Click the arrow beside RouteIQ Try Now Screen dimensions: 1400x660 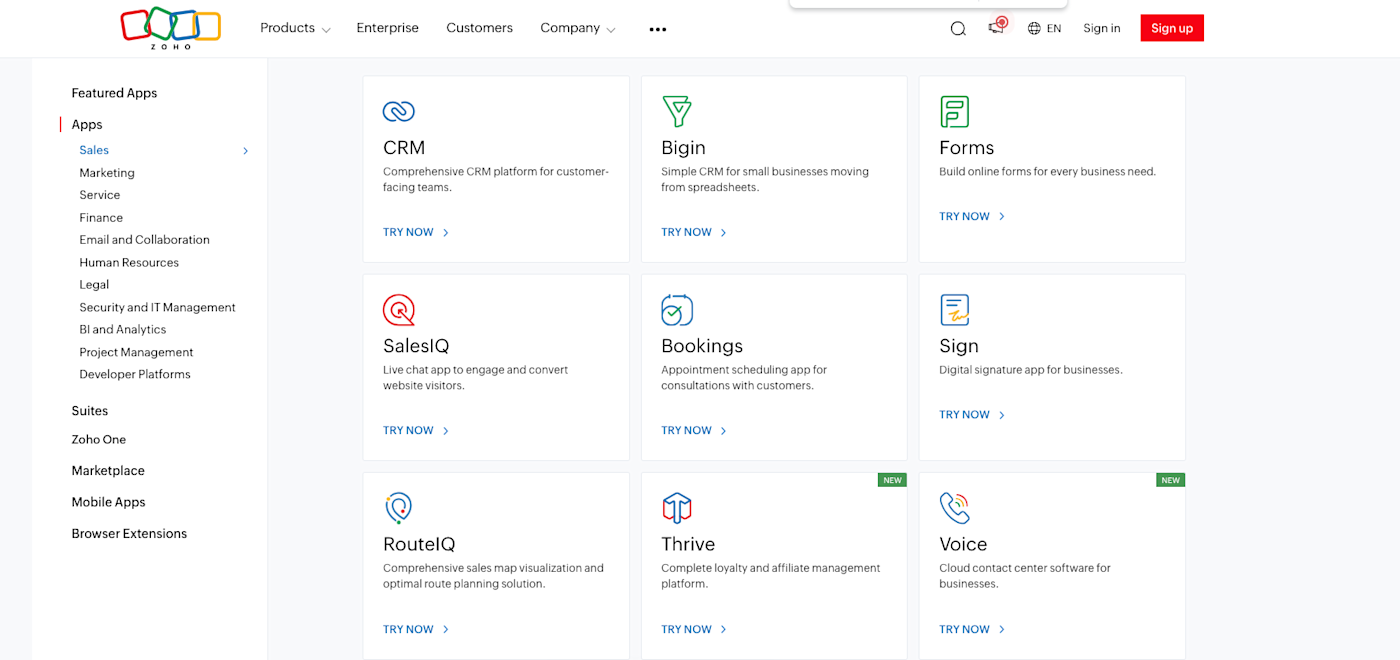tap(446, 629)
